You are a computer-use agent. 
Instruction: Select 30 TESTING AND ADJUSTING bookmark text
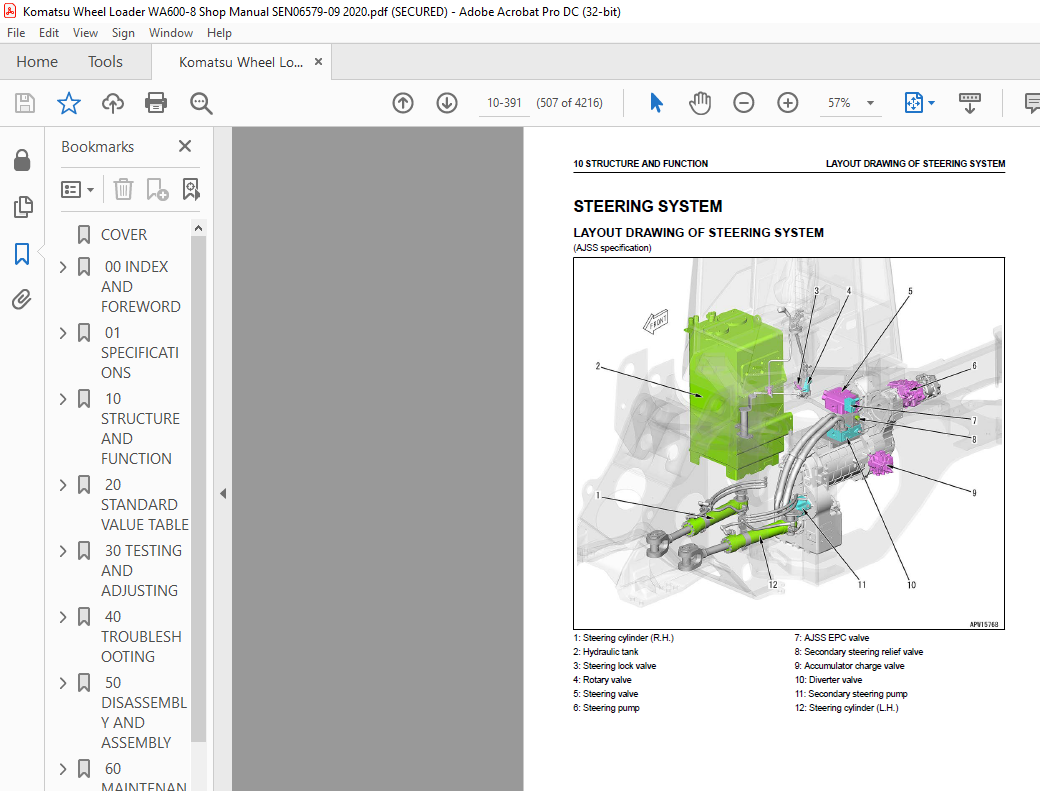coord(141,571)
